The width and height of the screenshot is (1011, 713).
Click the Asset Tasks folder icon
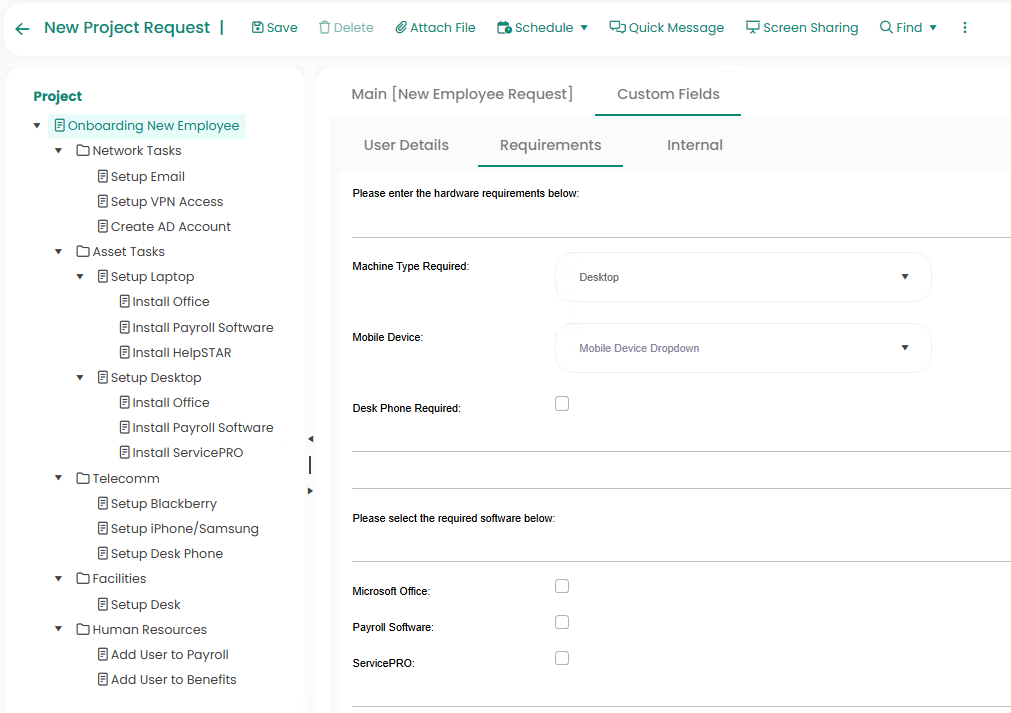[83, 251]
